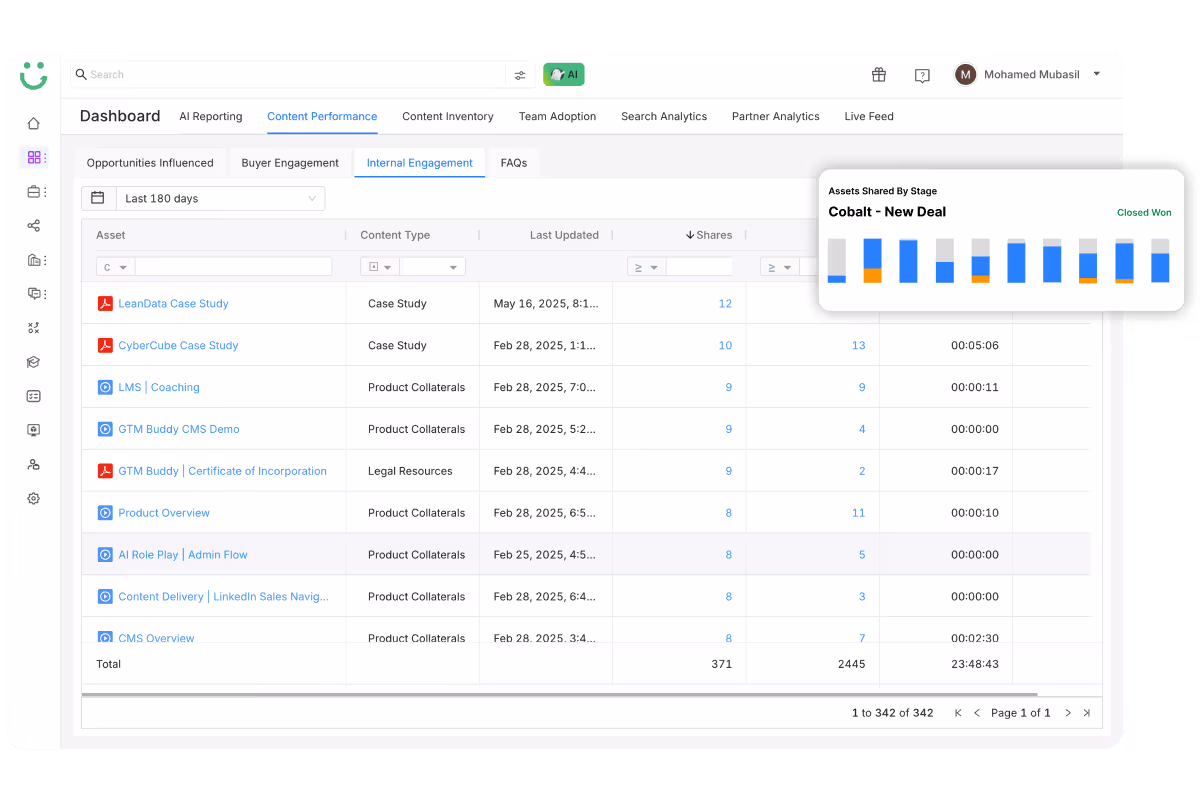The image size is (1200, 800).
Task: Open the comparison operator dropdown right of Shares filter
Action: click(x=779, y=267)
